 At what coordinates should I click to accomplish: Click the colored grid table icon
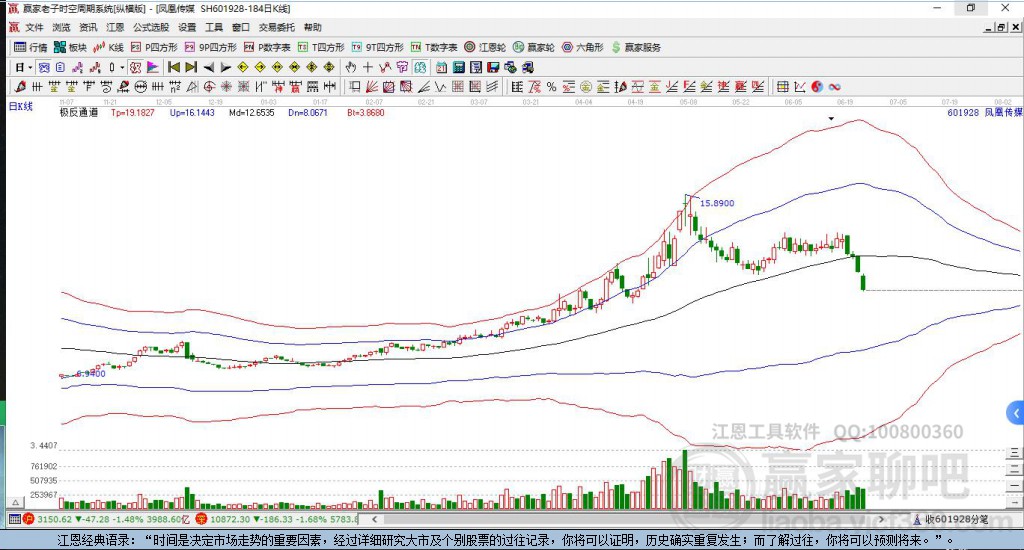(782, 87)
